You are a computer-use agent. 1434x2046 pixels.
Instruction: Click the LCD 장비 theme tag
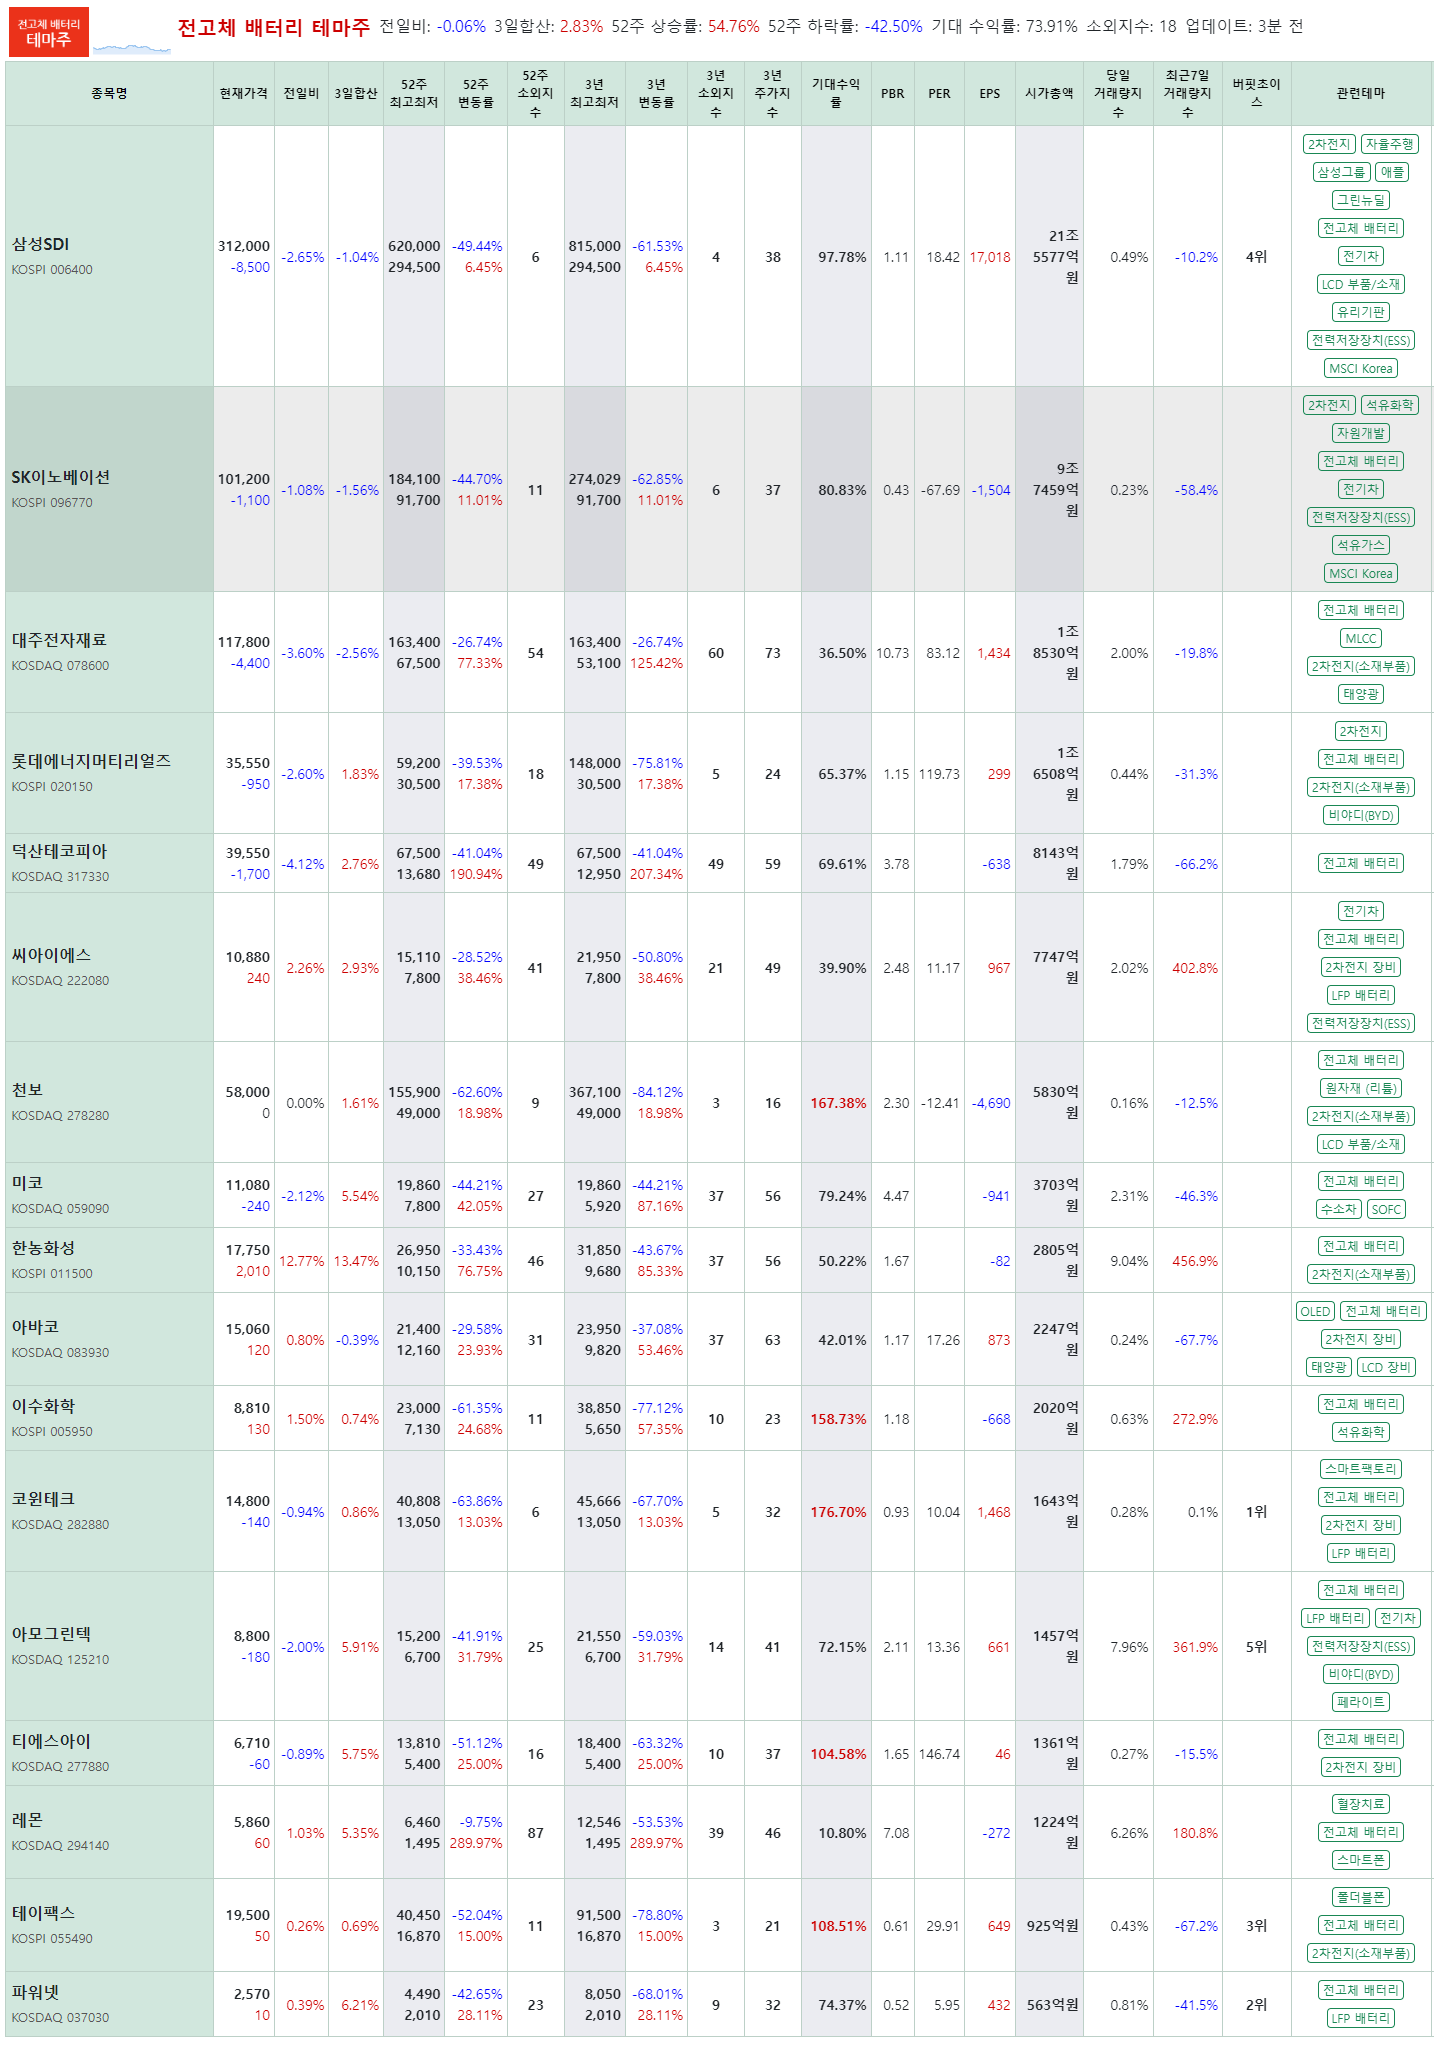pos(1386,1367)
